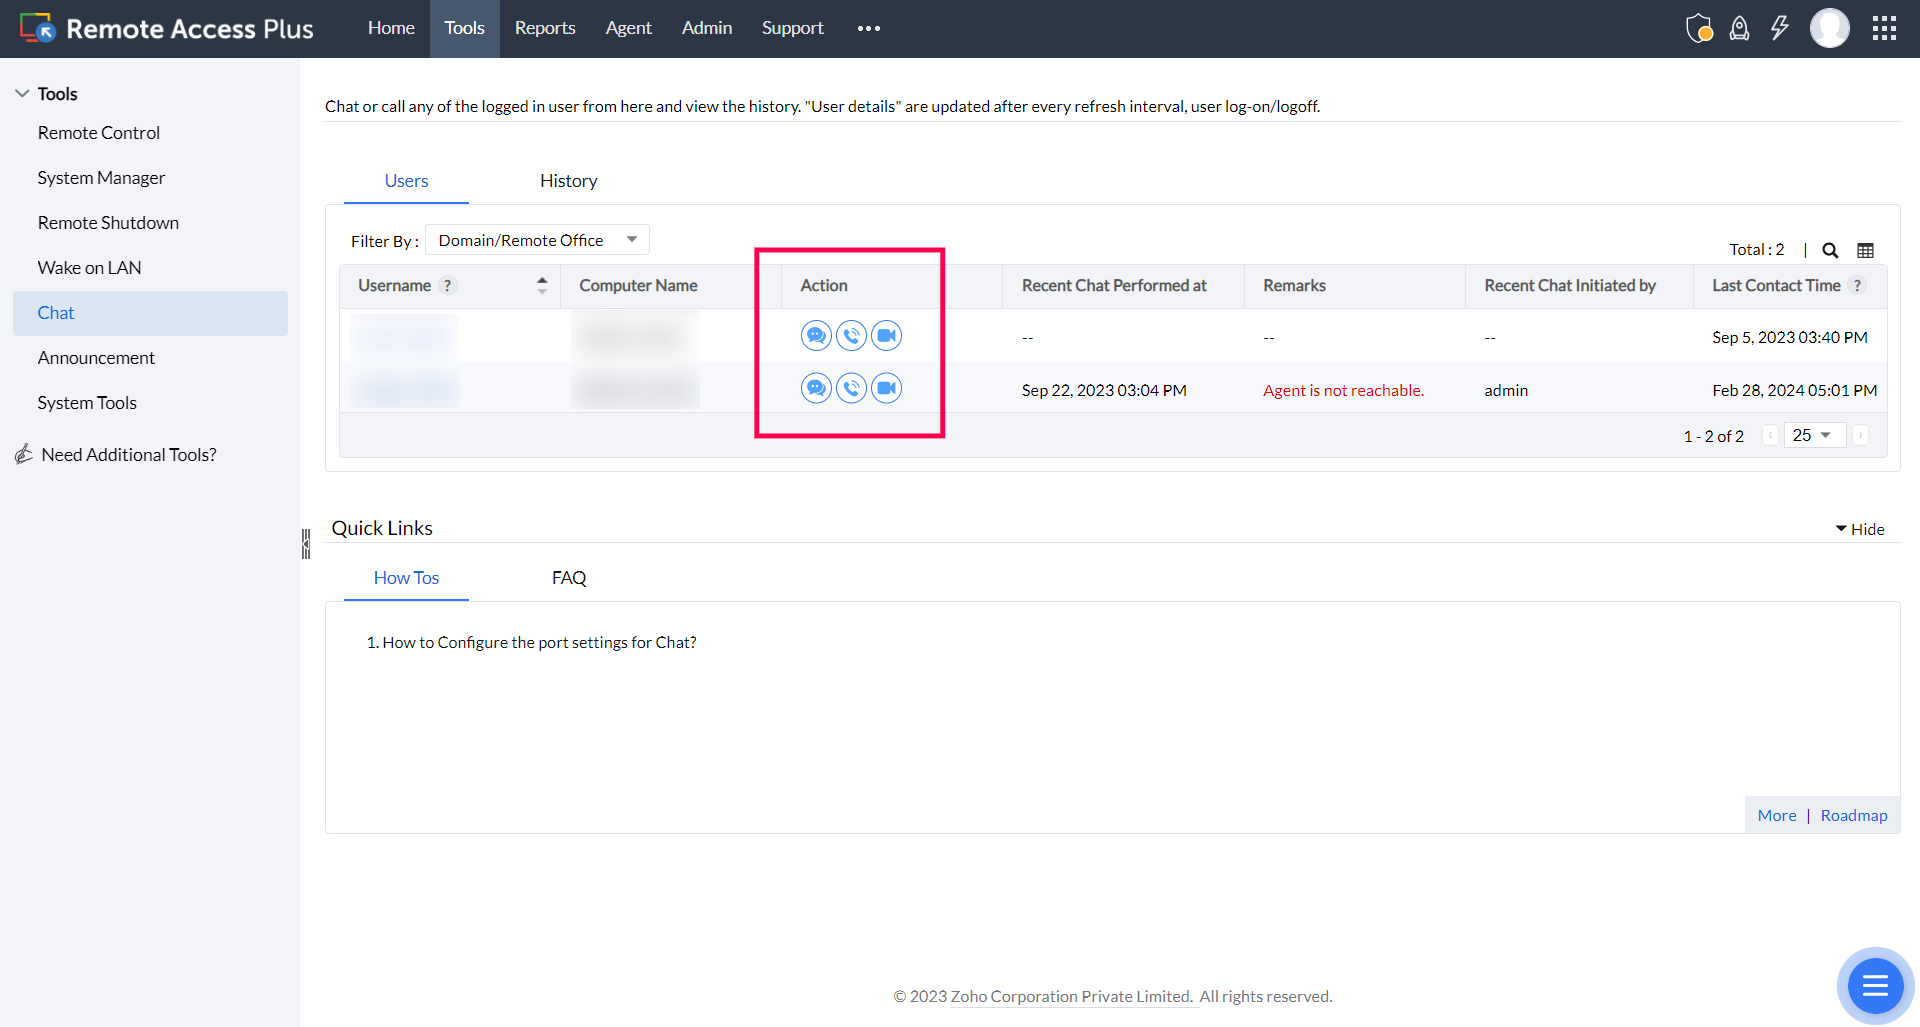Viewport: 1920px width, 1027px height.
Task: Click the Action column header
Action: (824, 286)
